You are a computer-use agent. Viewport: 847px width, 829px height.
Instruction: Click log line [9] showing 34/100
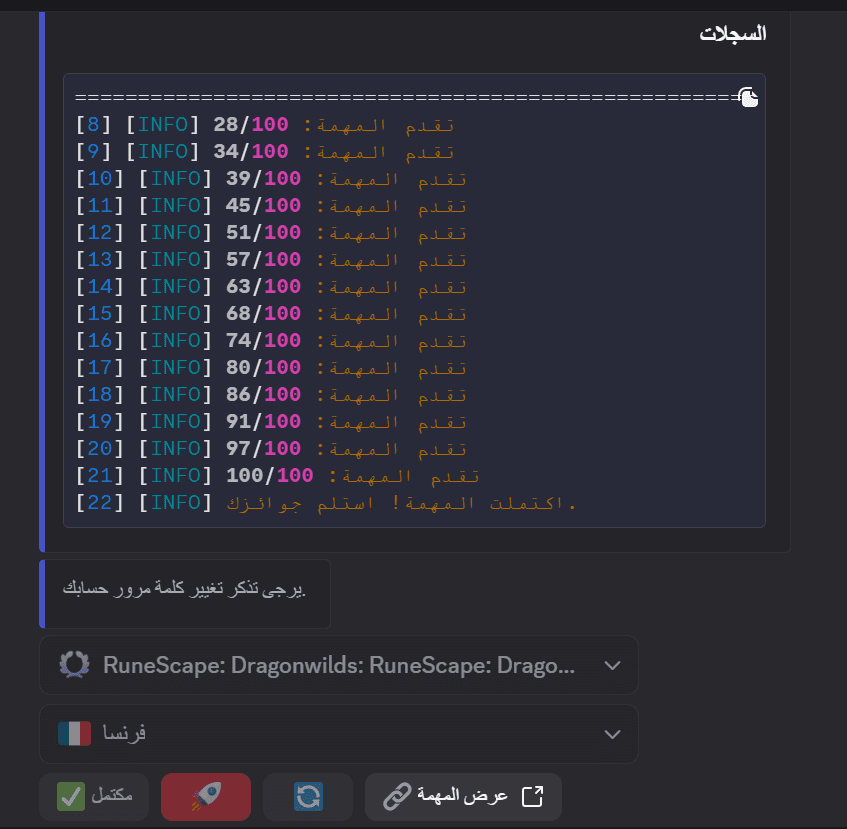click(x=265, y=152)
